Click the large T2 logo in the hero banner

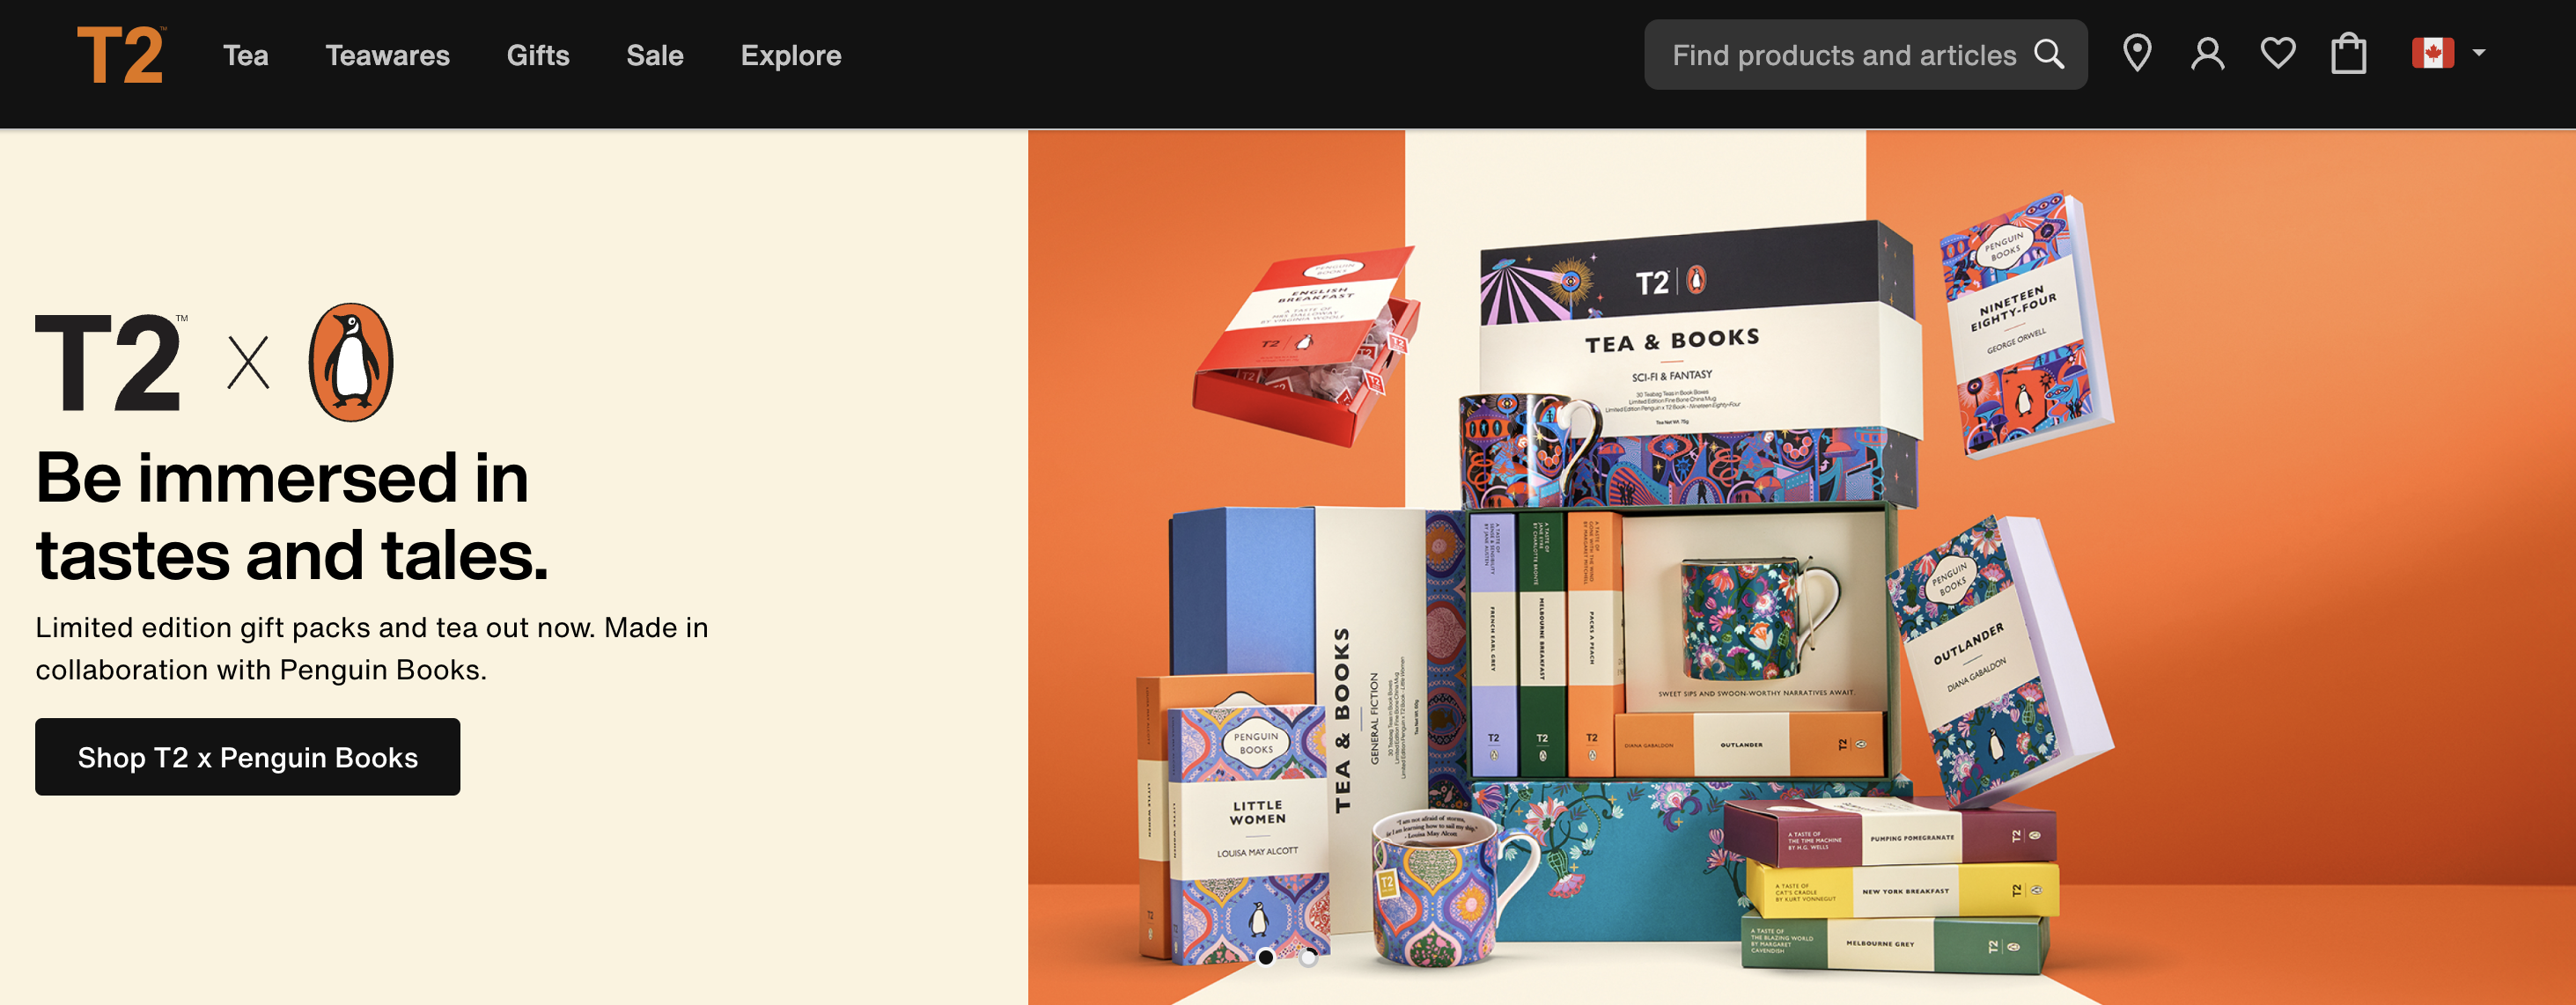click(x=110, y=362)
